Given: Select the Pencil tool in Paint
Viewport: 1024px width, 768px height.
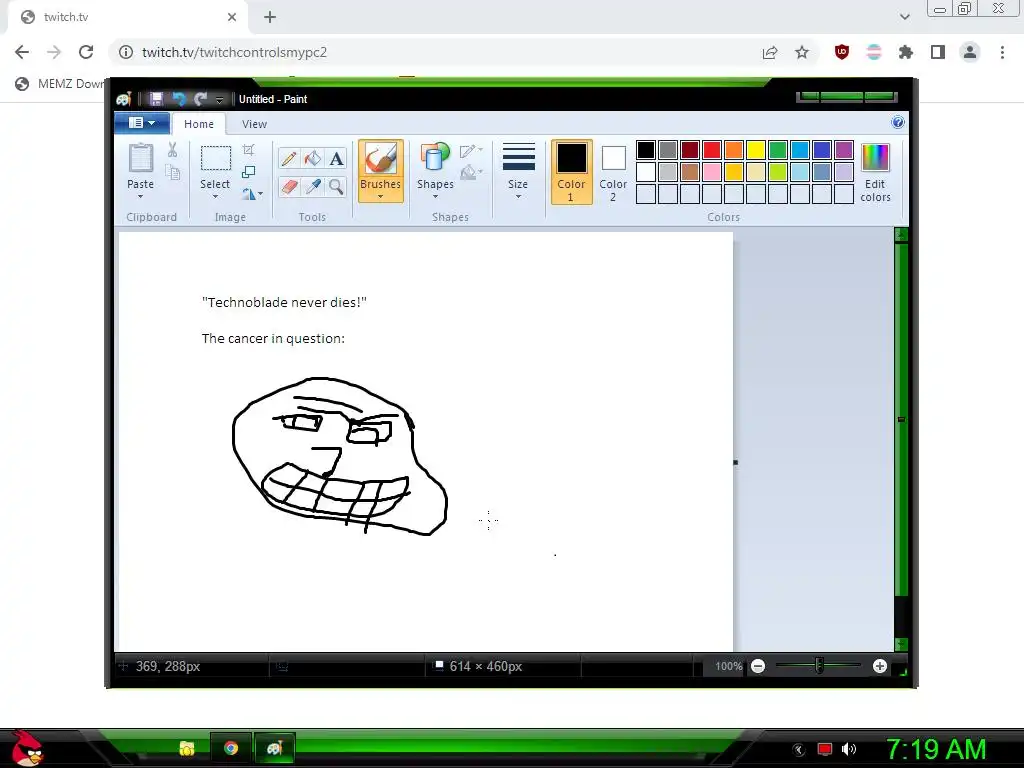Looking at the screenshot, I should point(289,159).
